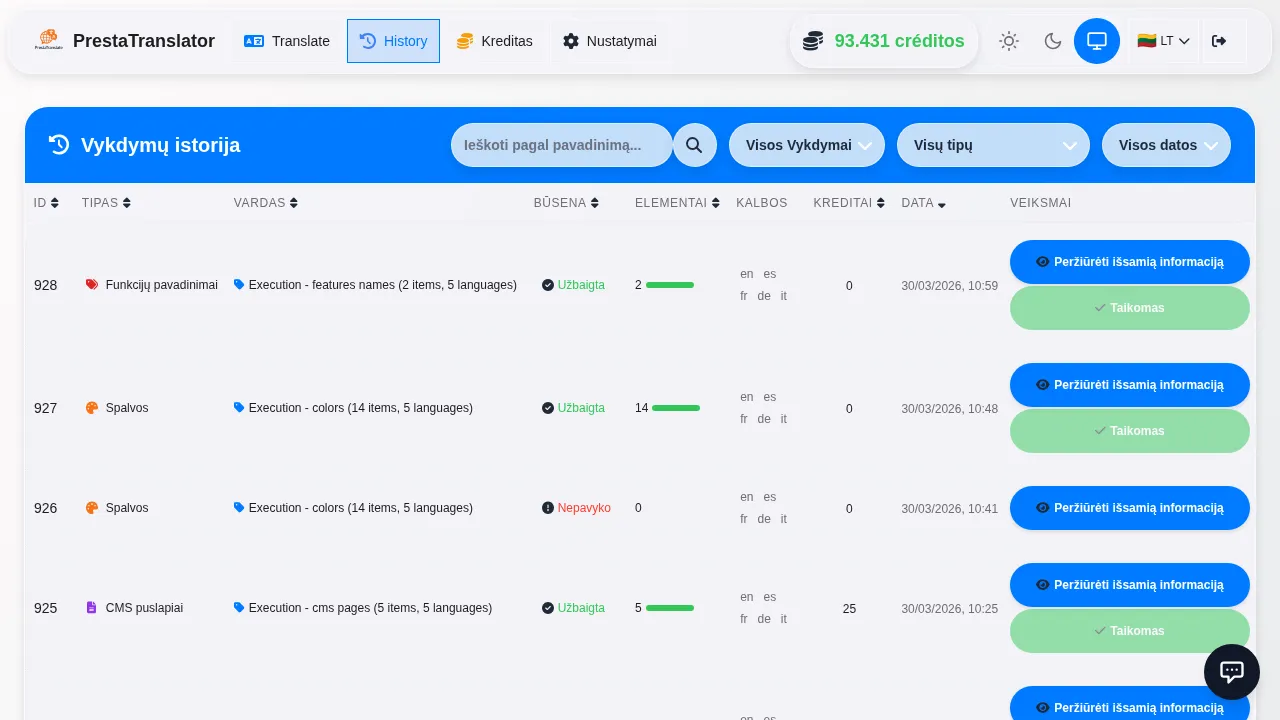Image resolution: width=1280 pixels, height=720 pixels.
Task: Click the coins credits balance icon
Action: (x=813, y=41)
